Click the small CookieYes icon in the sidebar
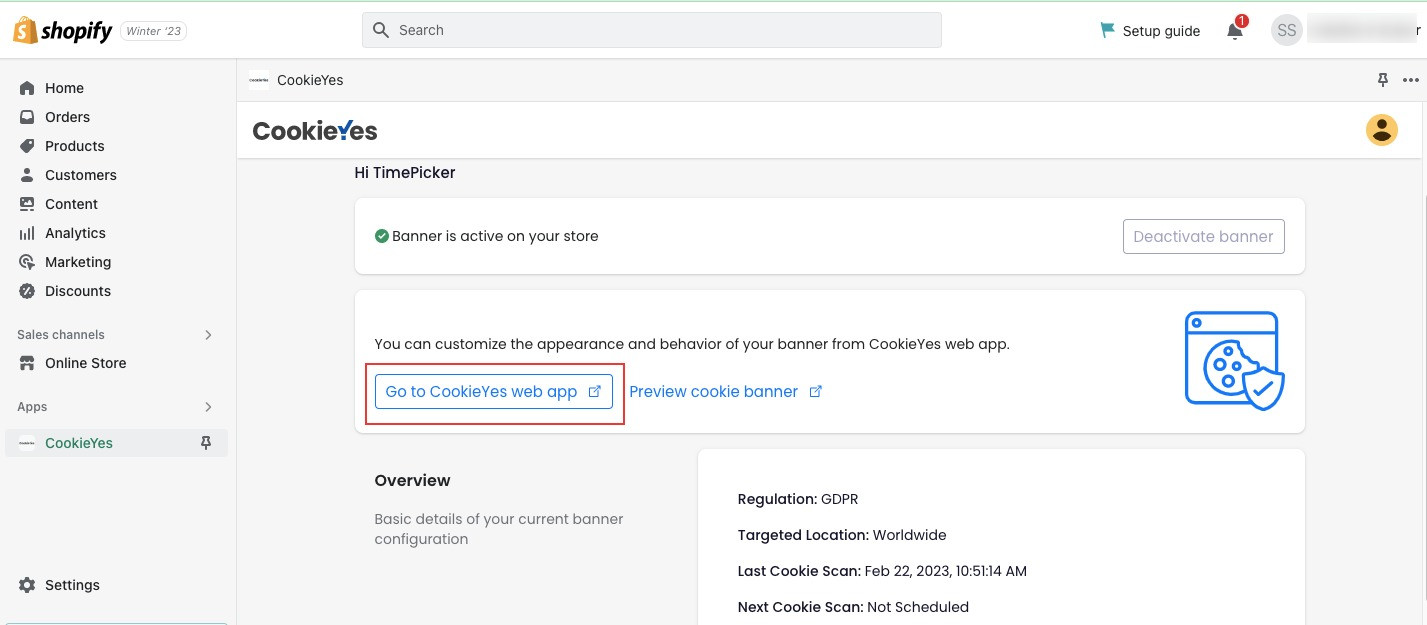 click(x=27, y=443)
